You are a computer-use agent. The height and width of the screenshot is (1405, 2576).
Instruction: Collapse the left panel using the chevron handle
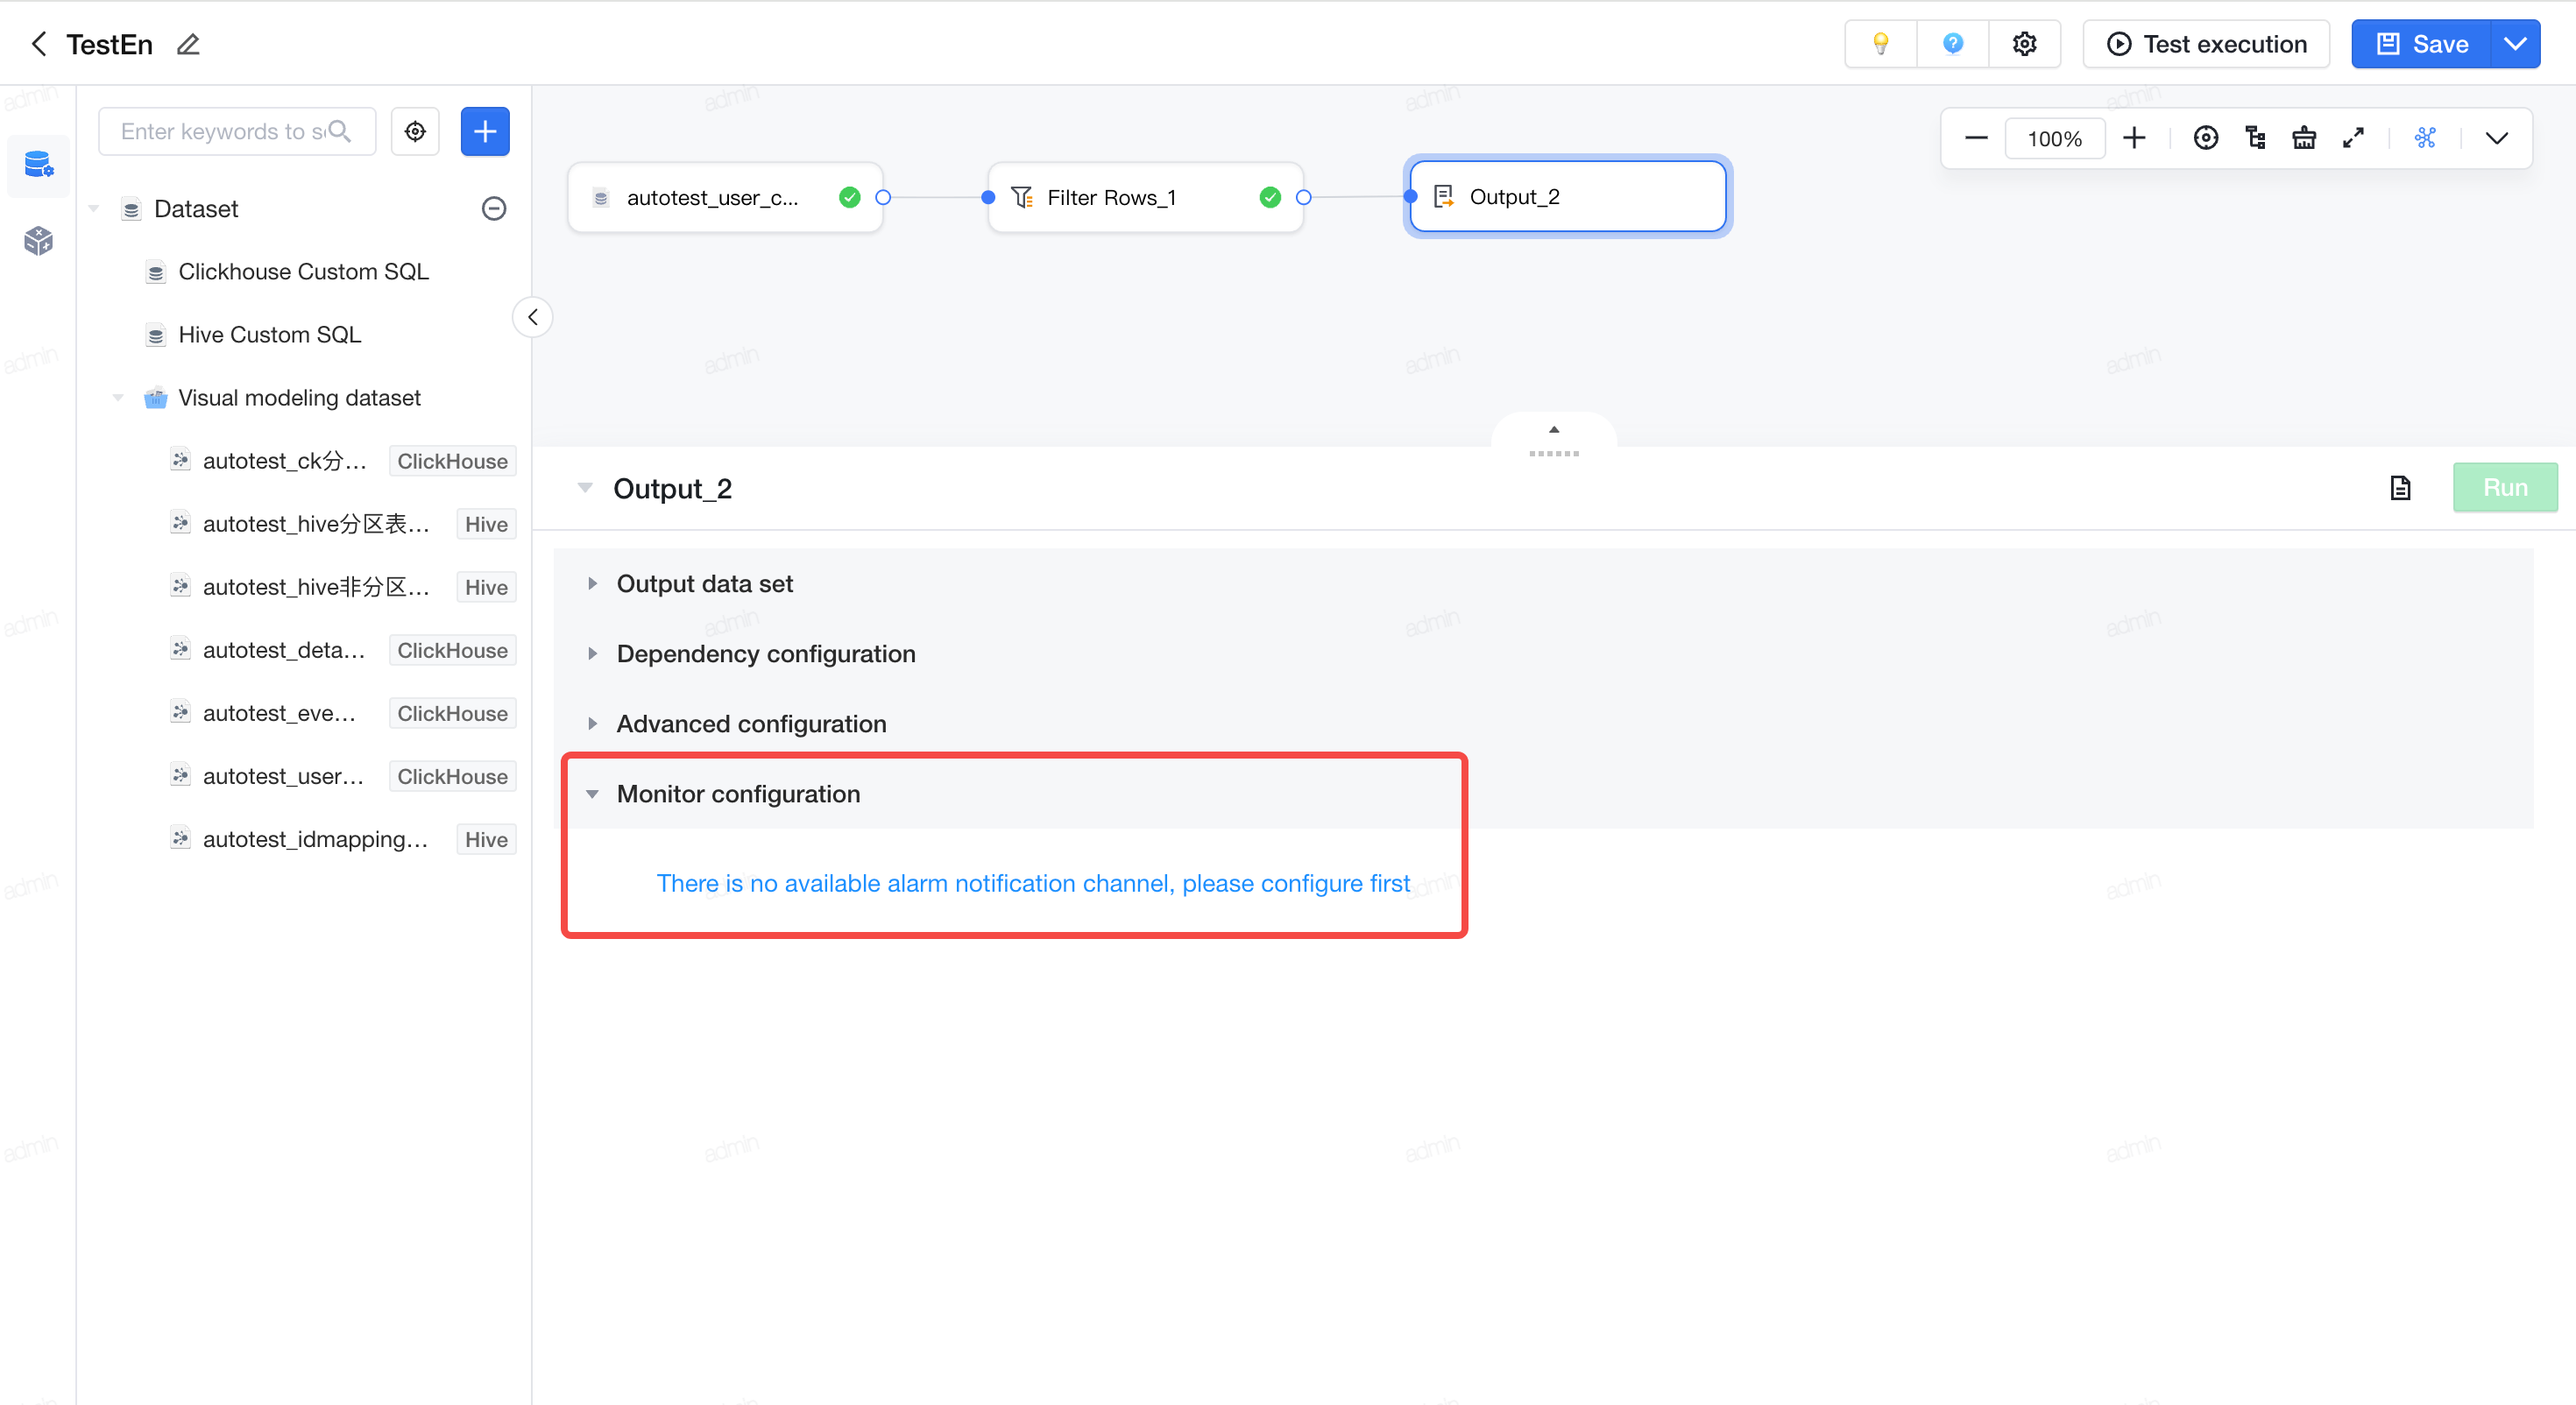[x=533, y=317]
